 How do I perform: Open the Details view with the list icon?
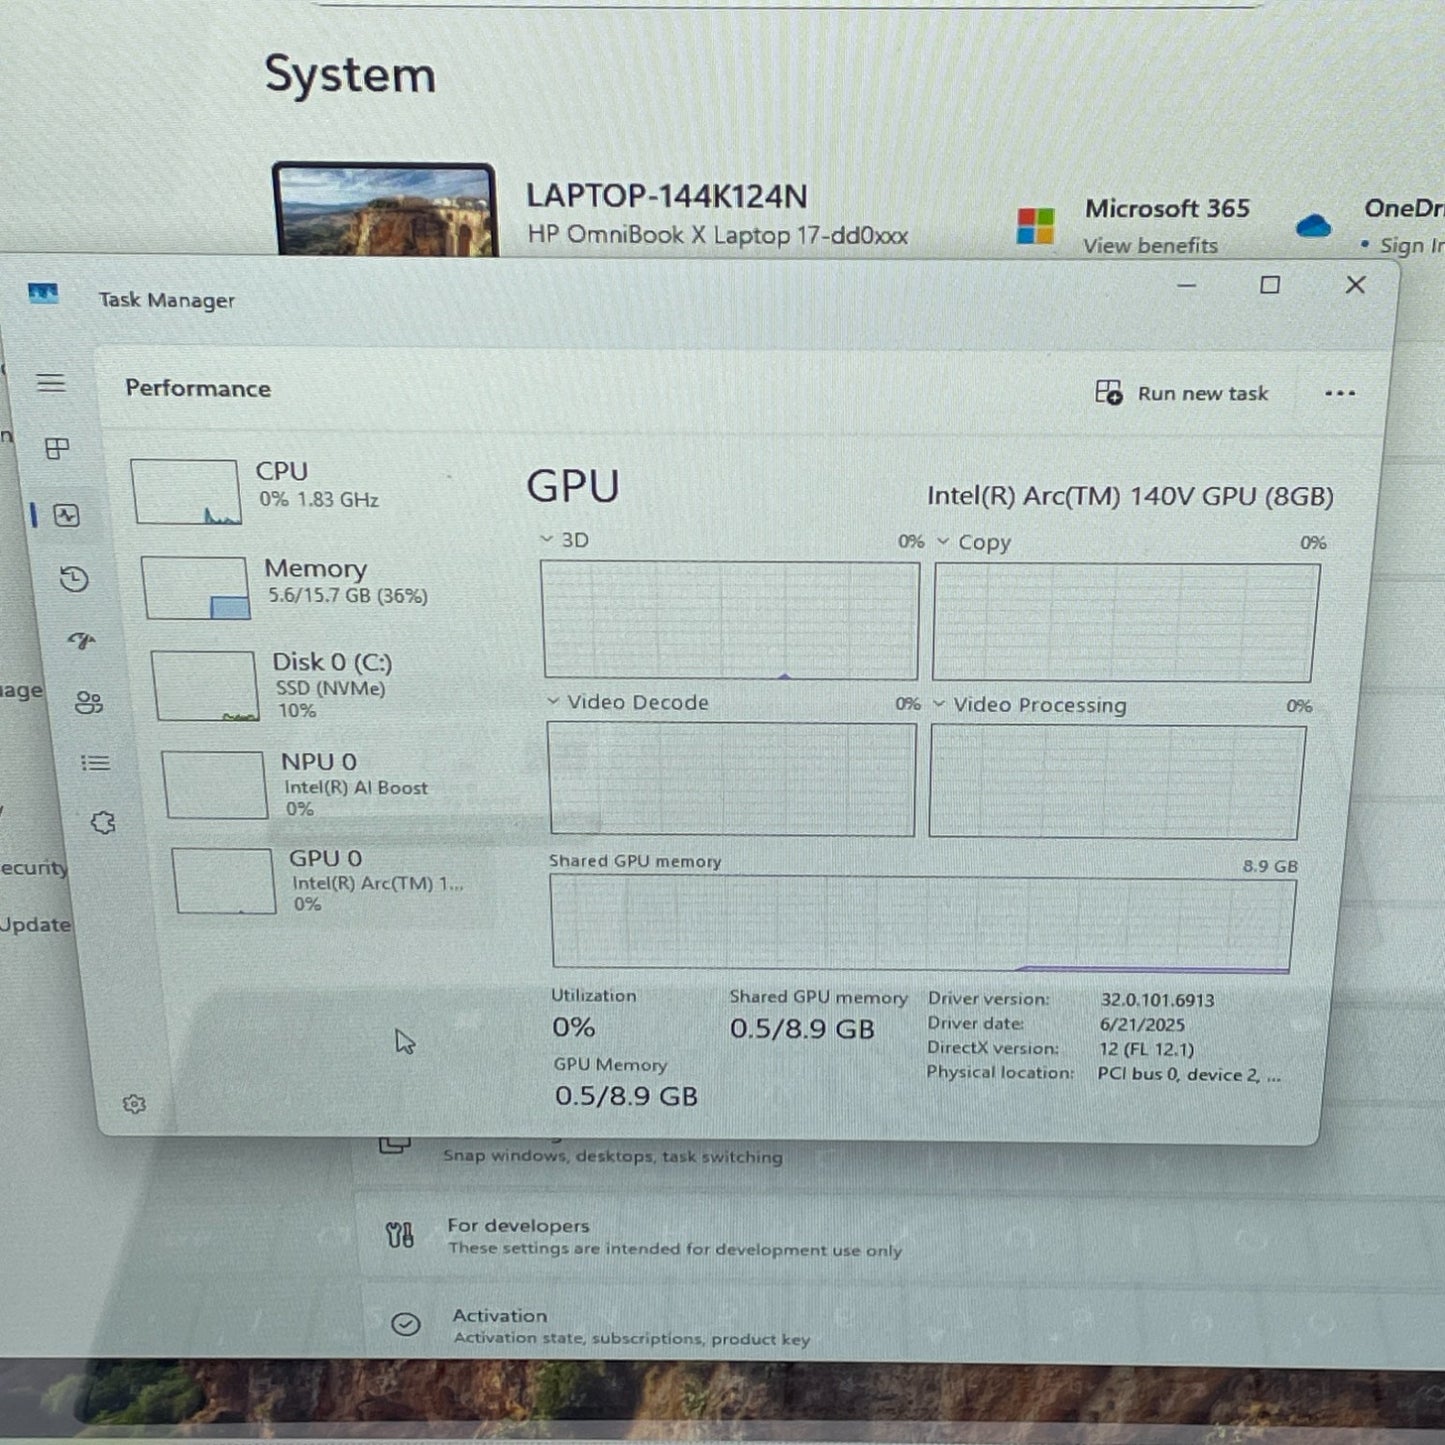(94, 762)
